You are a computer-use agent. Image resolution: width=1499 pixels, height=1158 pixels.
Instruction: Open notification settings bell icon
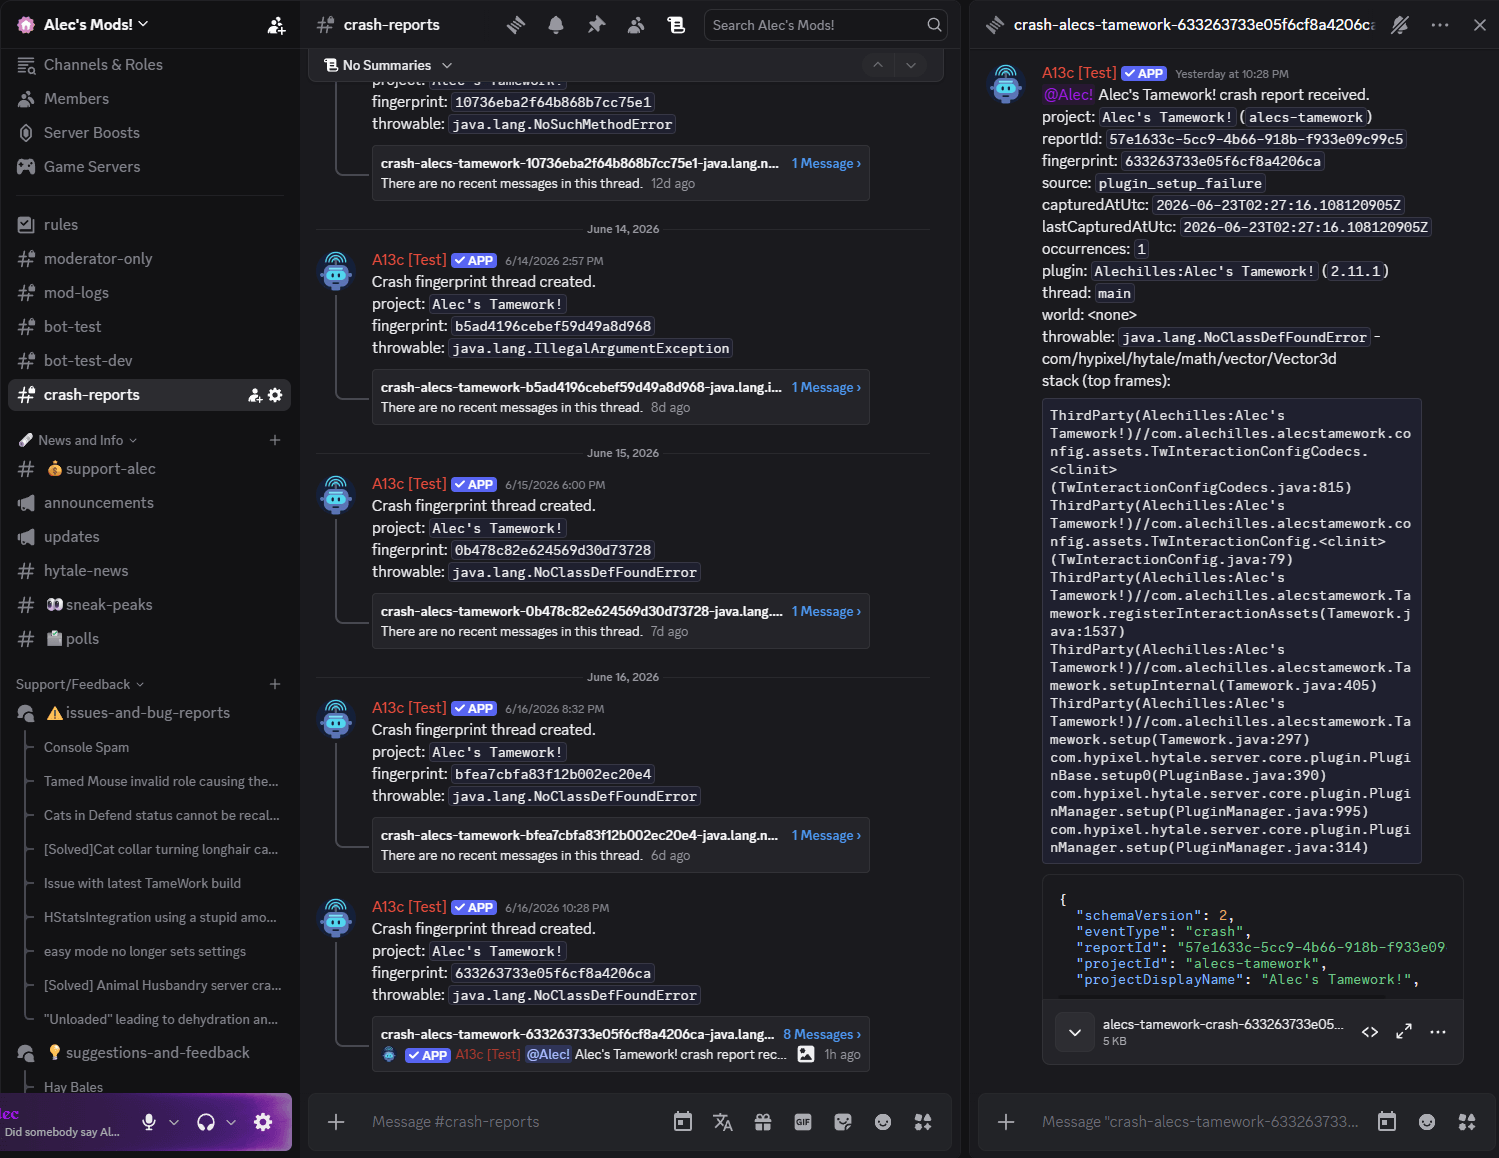[556, 25]
